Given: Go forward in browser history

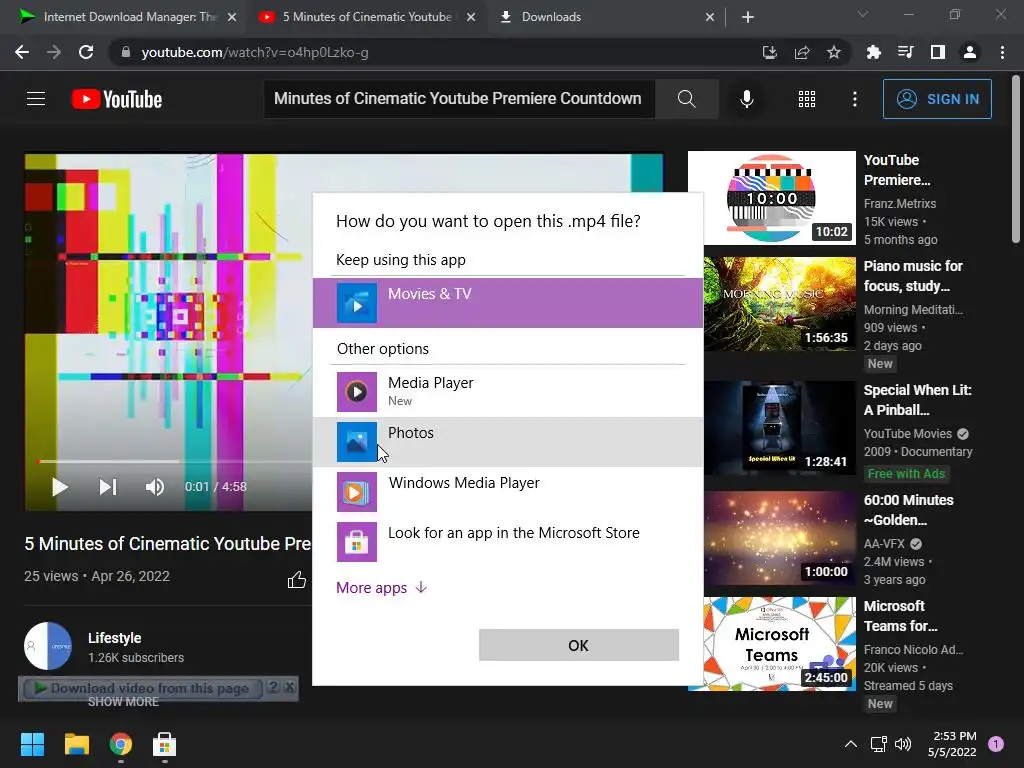Looking at the screenshot, I should pos(54,52).
